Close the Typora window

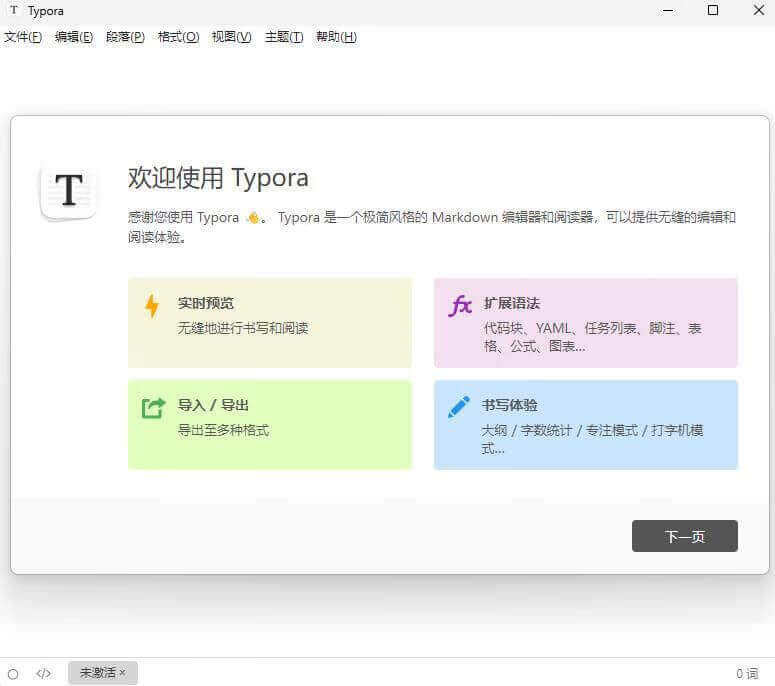click(x=759, y=10)
